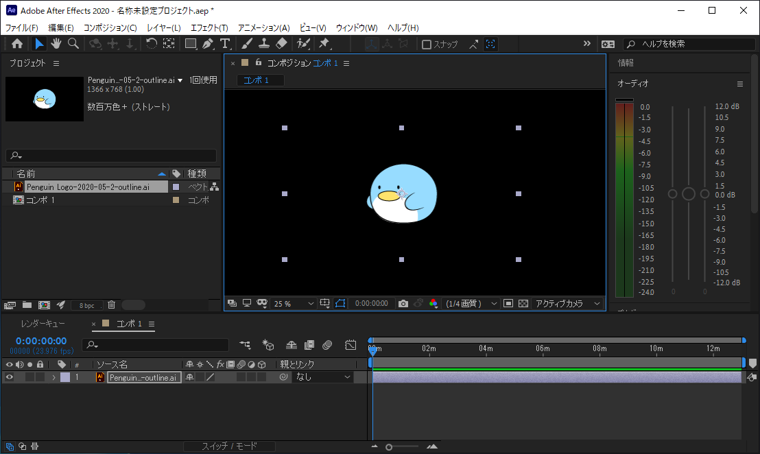The image size is (760, 454).
Task: Click the interpret footage icon in Project panel
Action: pos(10,305)
